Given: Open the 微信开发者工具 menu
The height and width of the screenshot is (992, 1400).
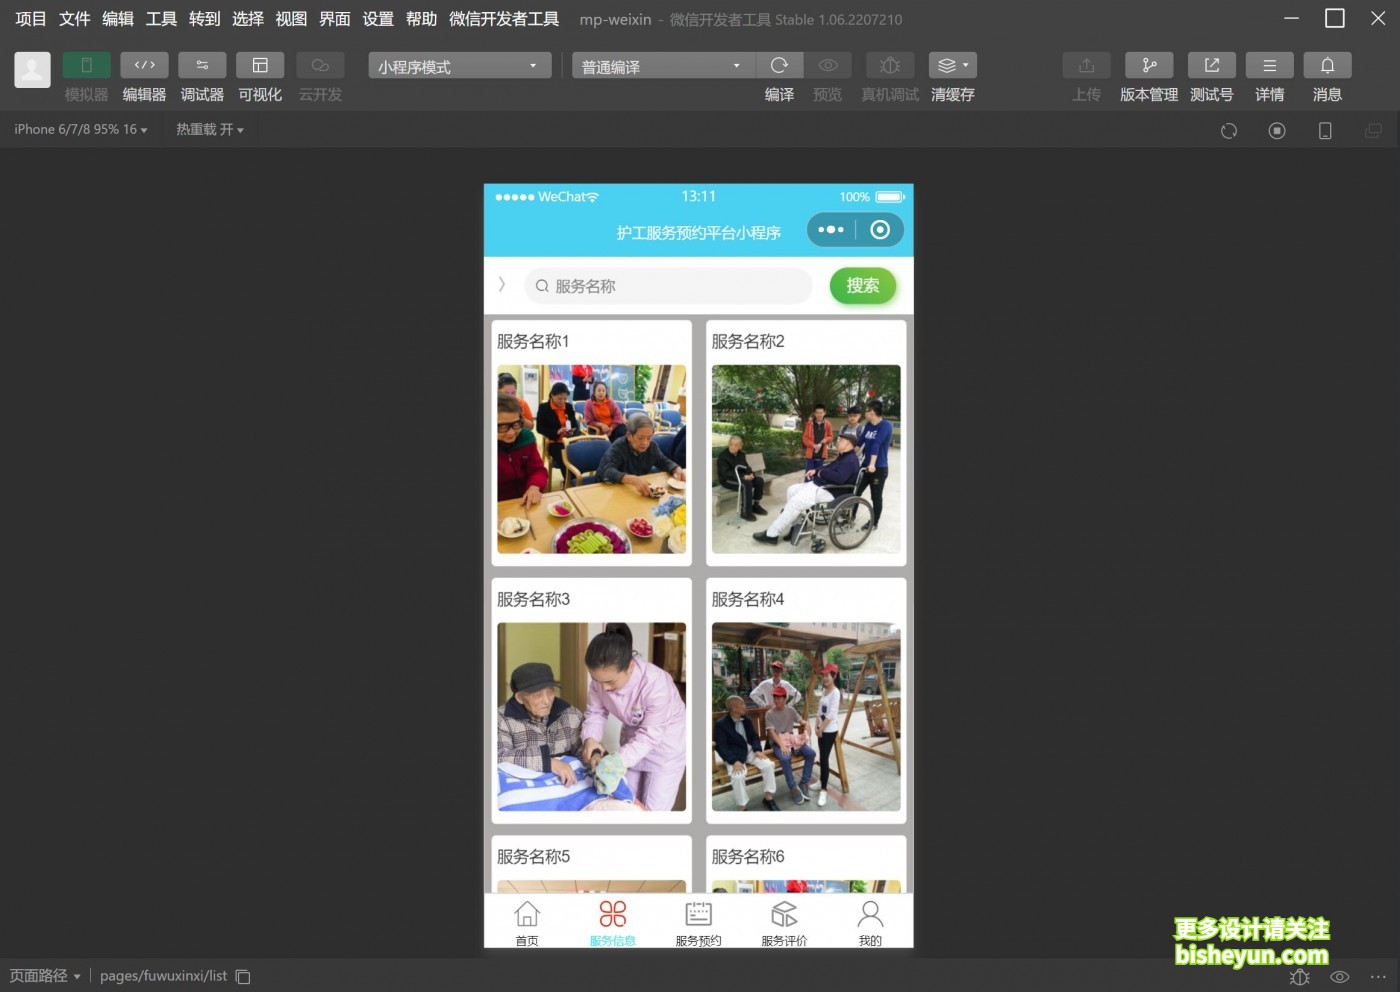Looking at the screenshot, I should tap(504, 19).
